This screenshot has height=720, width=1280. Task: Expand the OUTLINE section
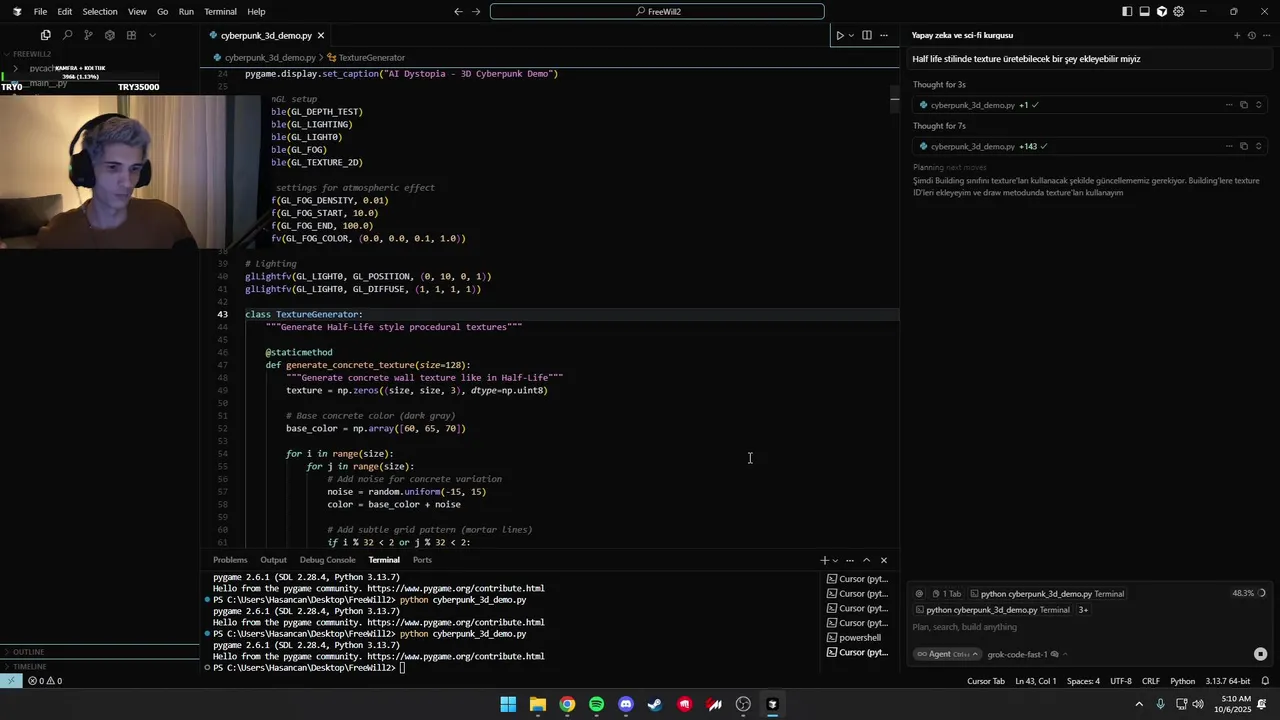pos(28,652)
